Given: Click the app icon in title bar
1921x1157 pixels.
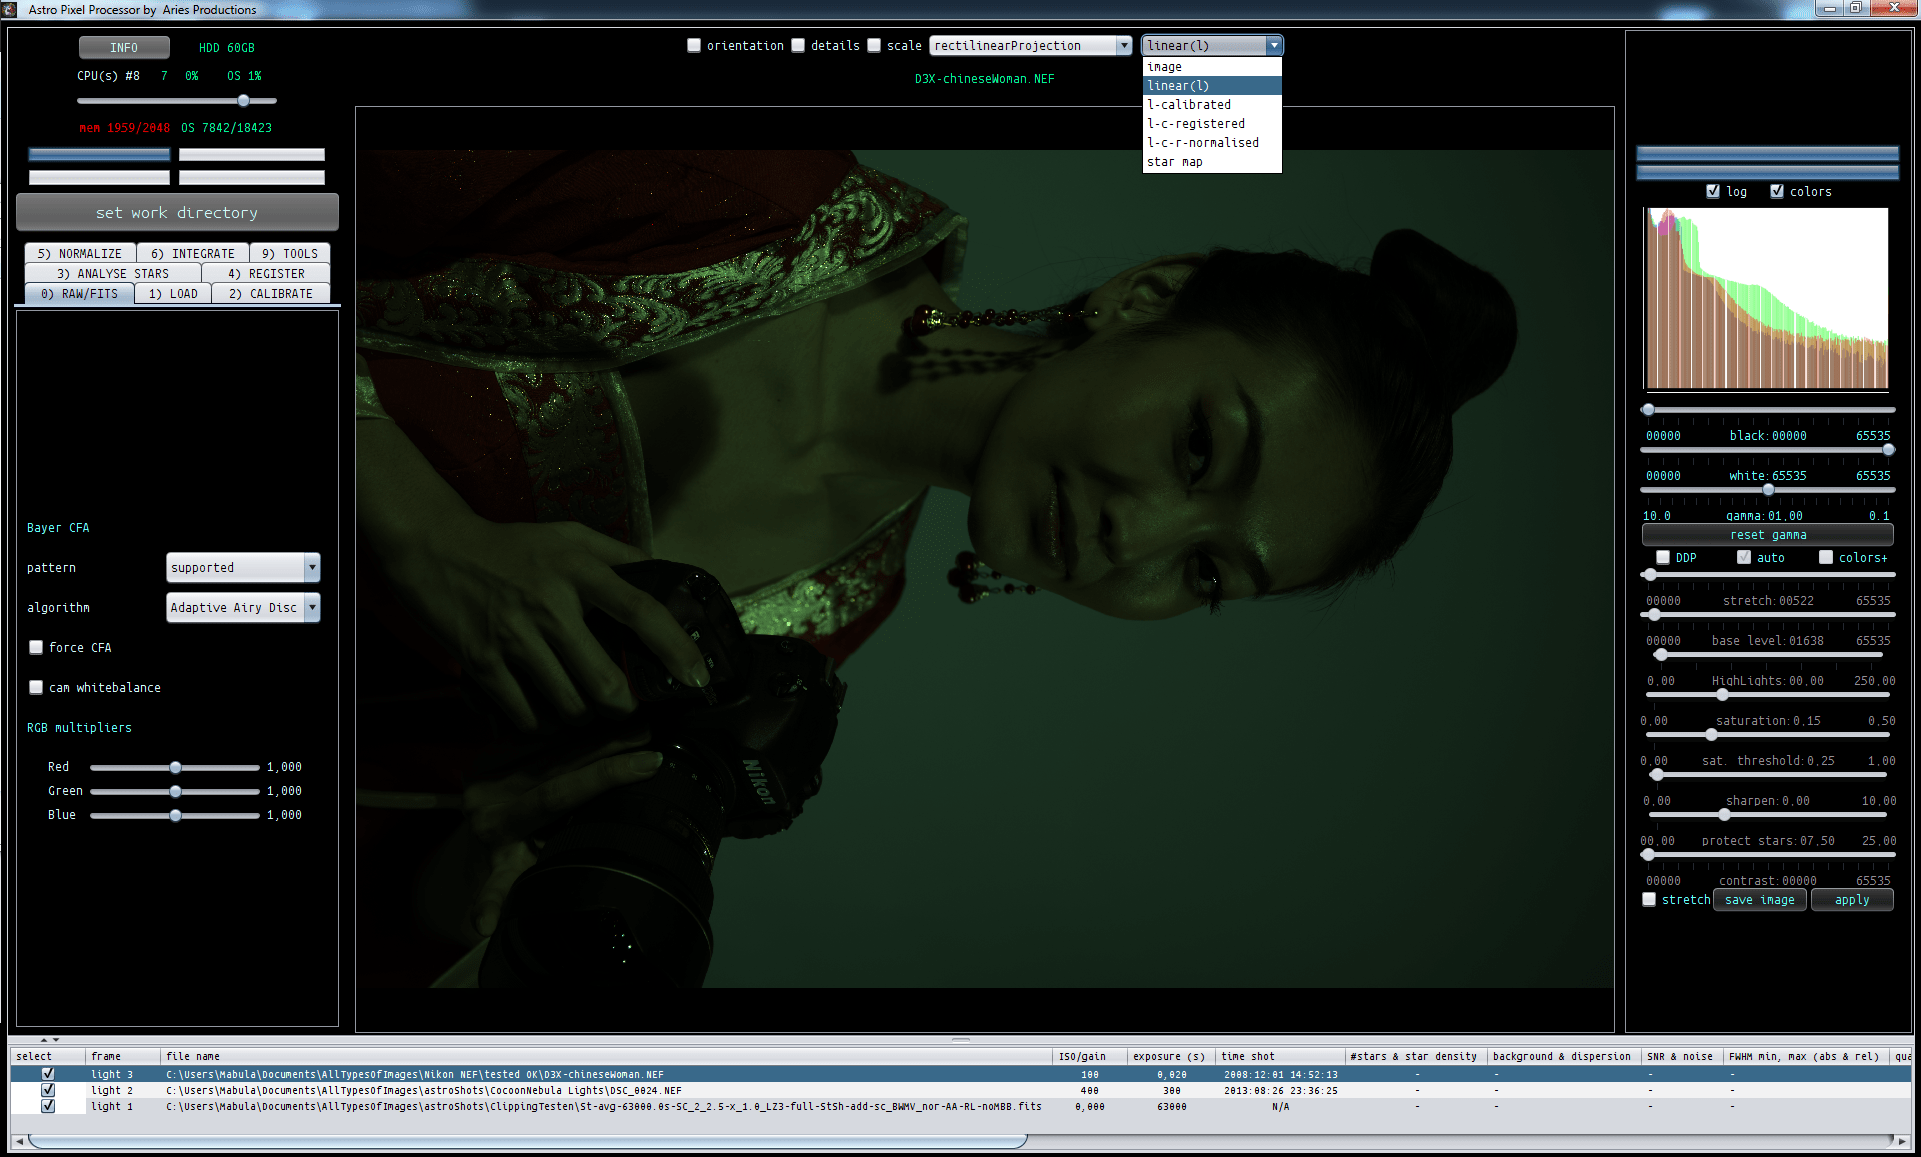Looking at the screenshot, I should coord(10,9).
